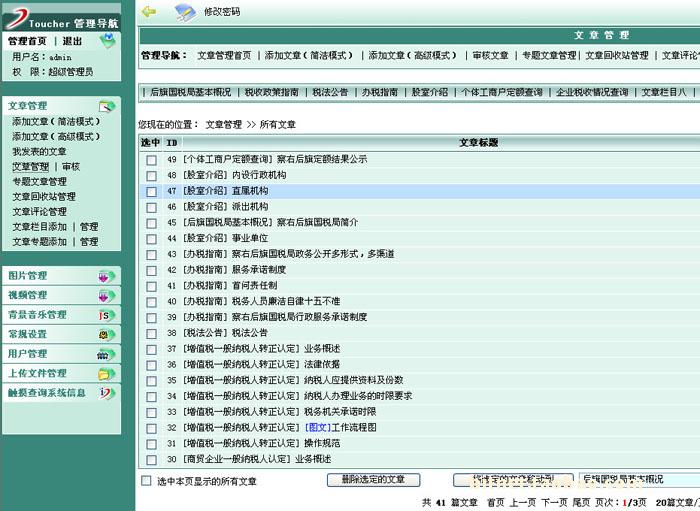The image size is (700, 511).
Task: Click the folder icon on 上传文件管理
Action: click(x=106, y=374)
